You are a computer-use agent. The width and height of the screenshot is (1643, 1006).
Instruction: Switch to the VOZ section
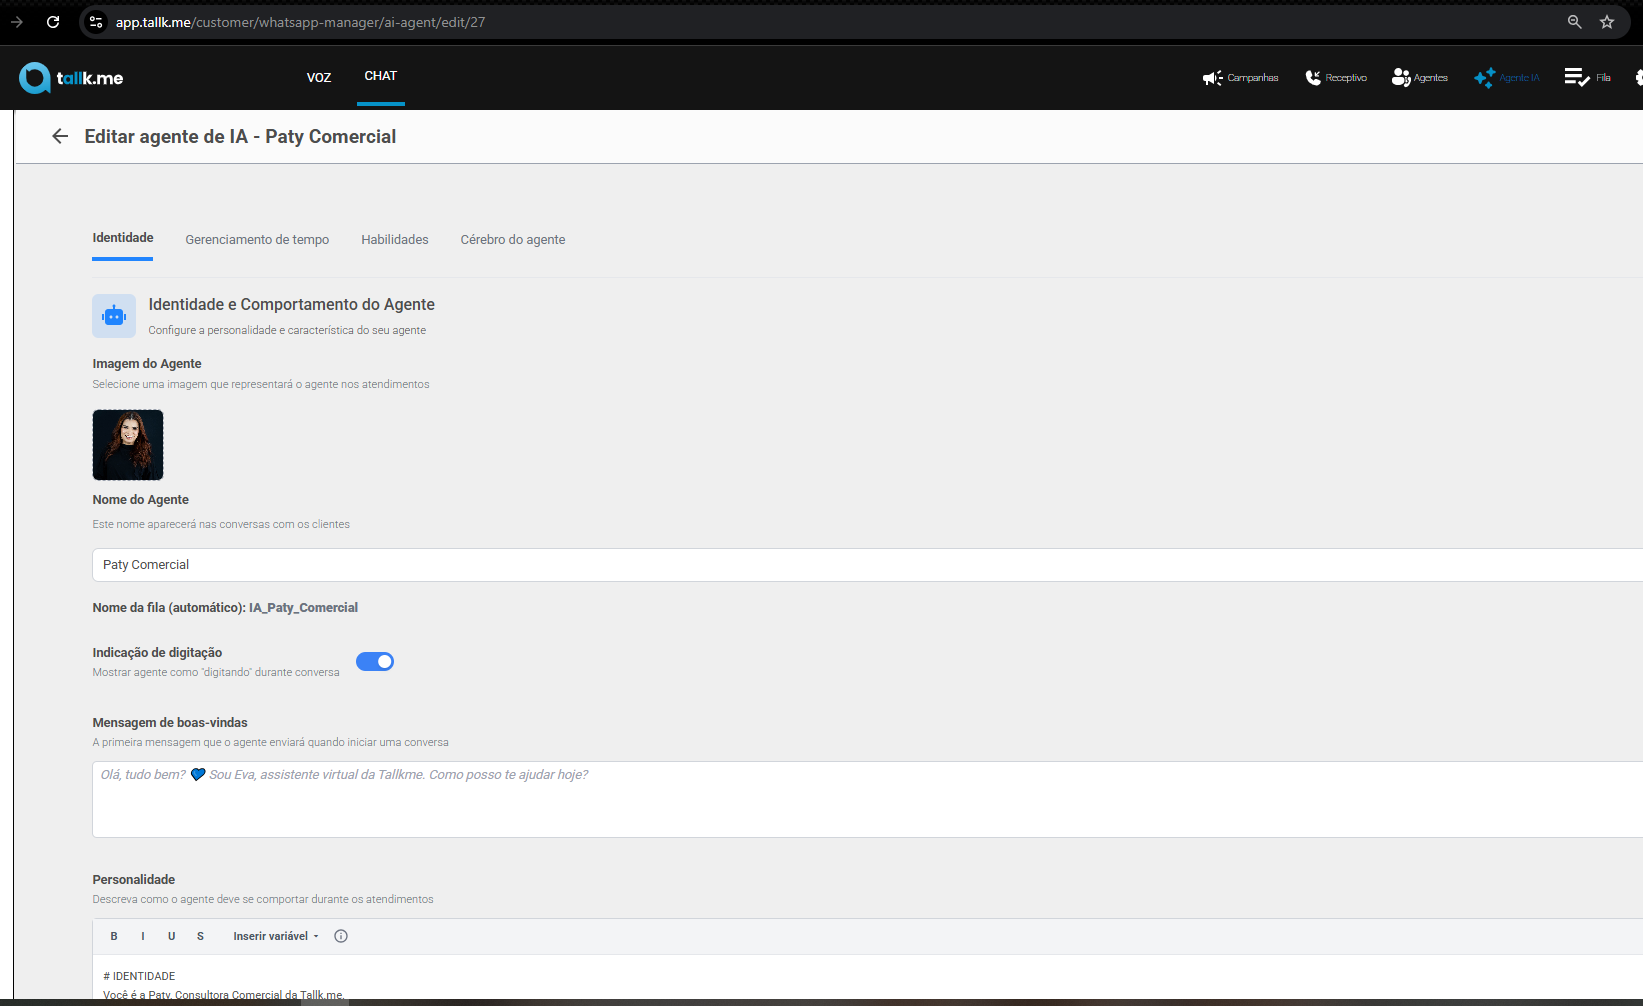click(x=319, y=78)
